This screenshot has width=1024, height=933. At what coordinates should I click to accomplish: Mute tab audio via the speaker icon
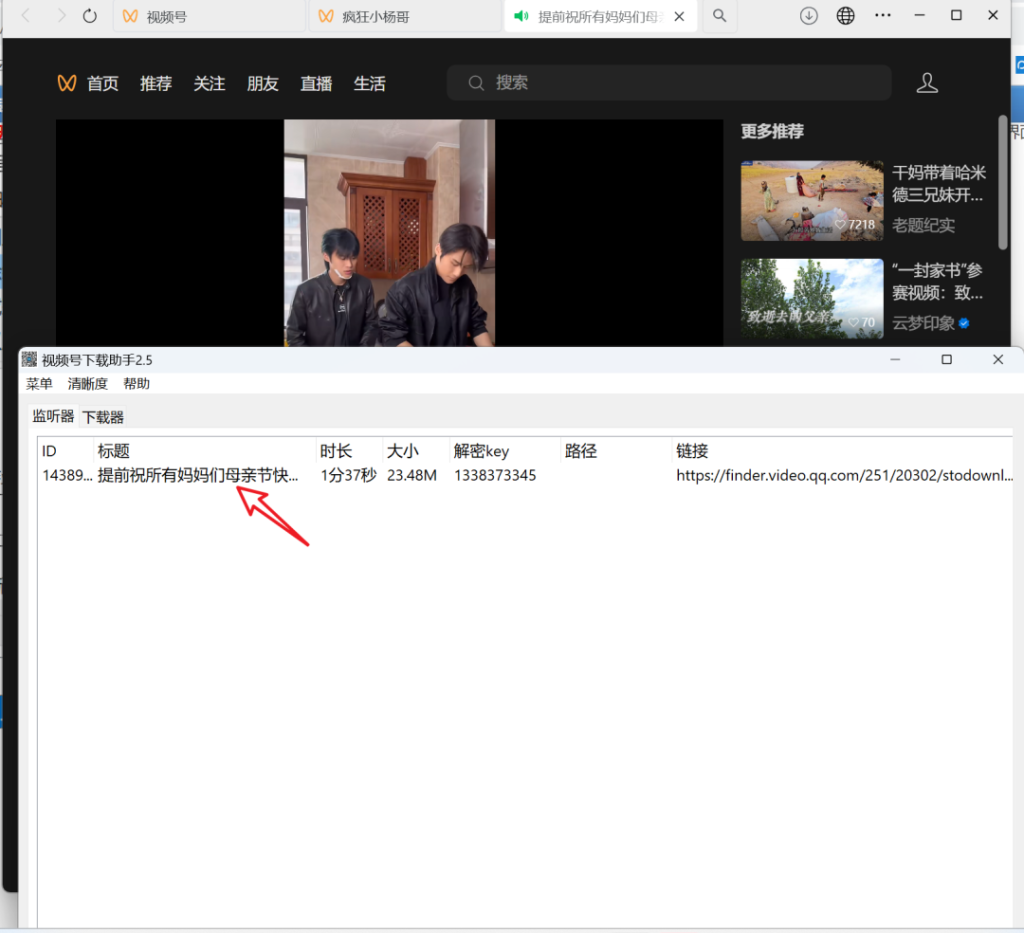pyautogui.click(x=520, y=16)
